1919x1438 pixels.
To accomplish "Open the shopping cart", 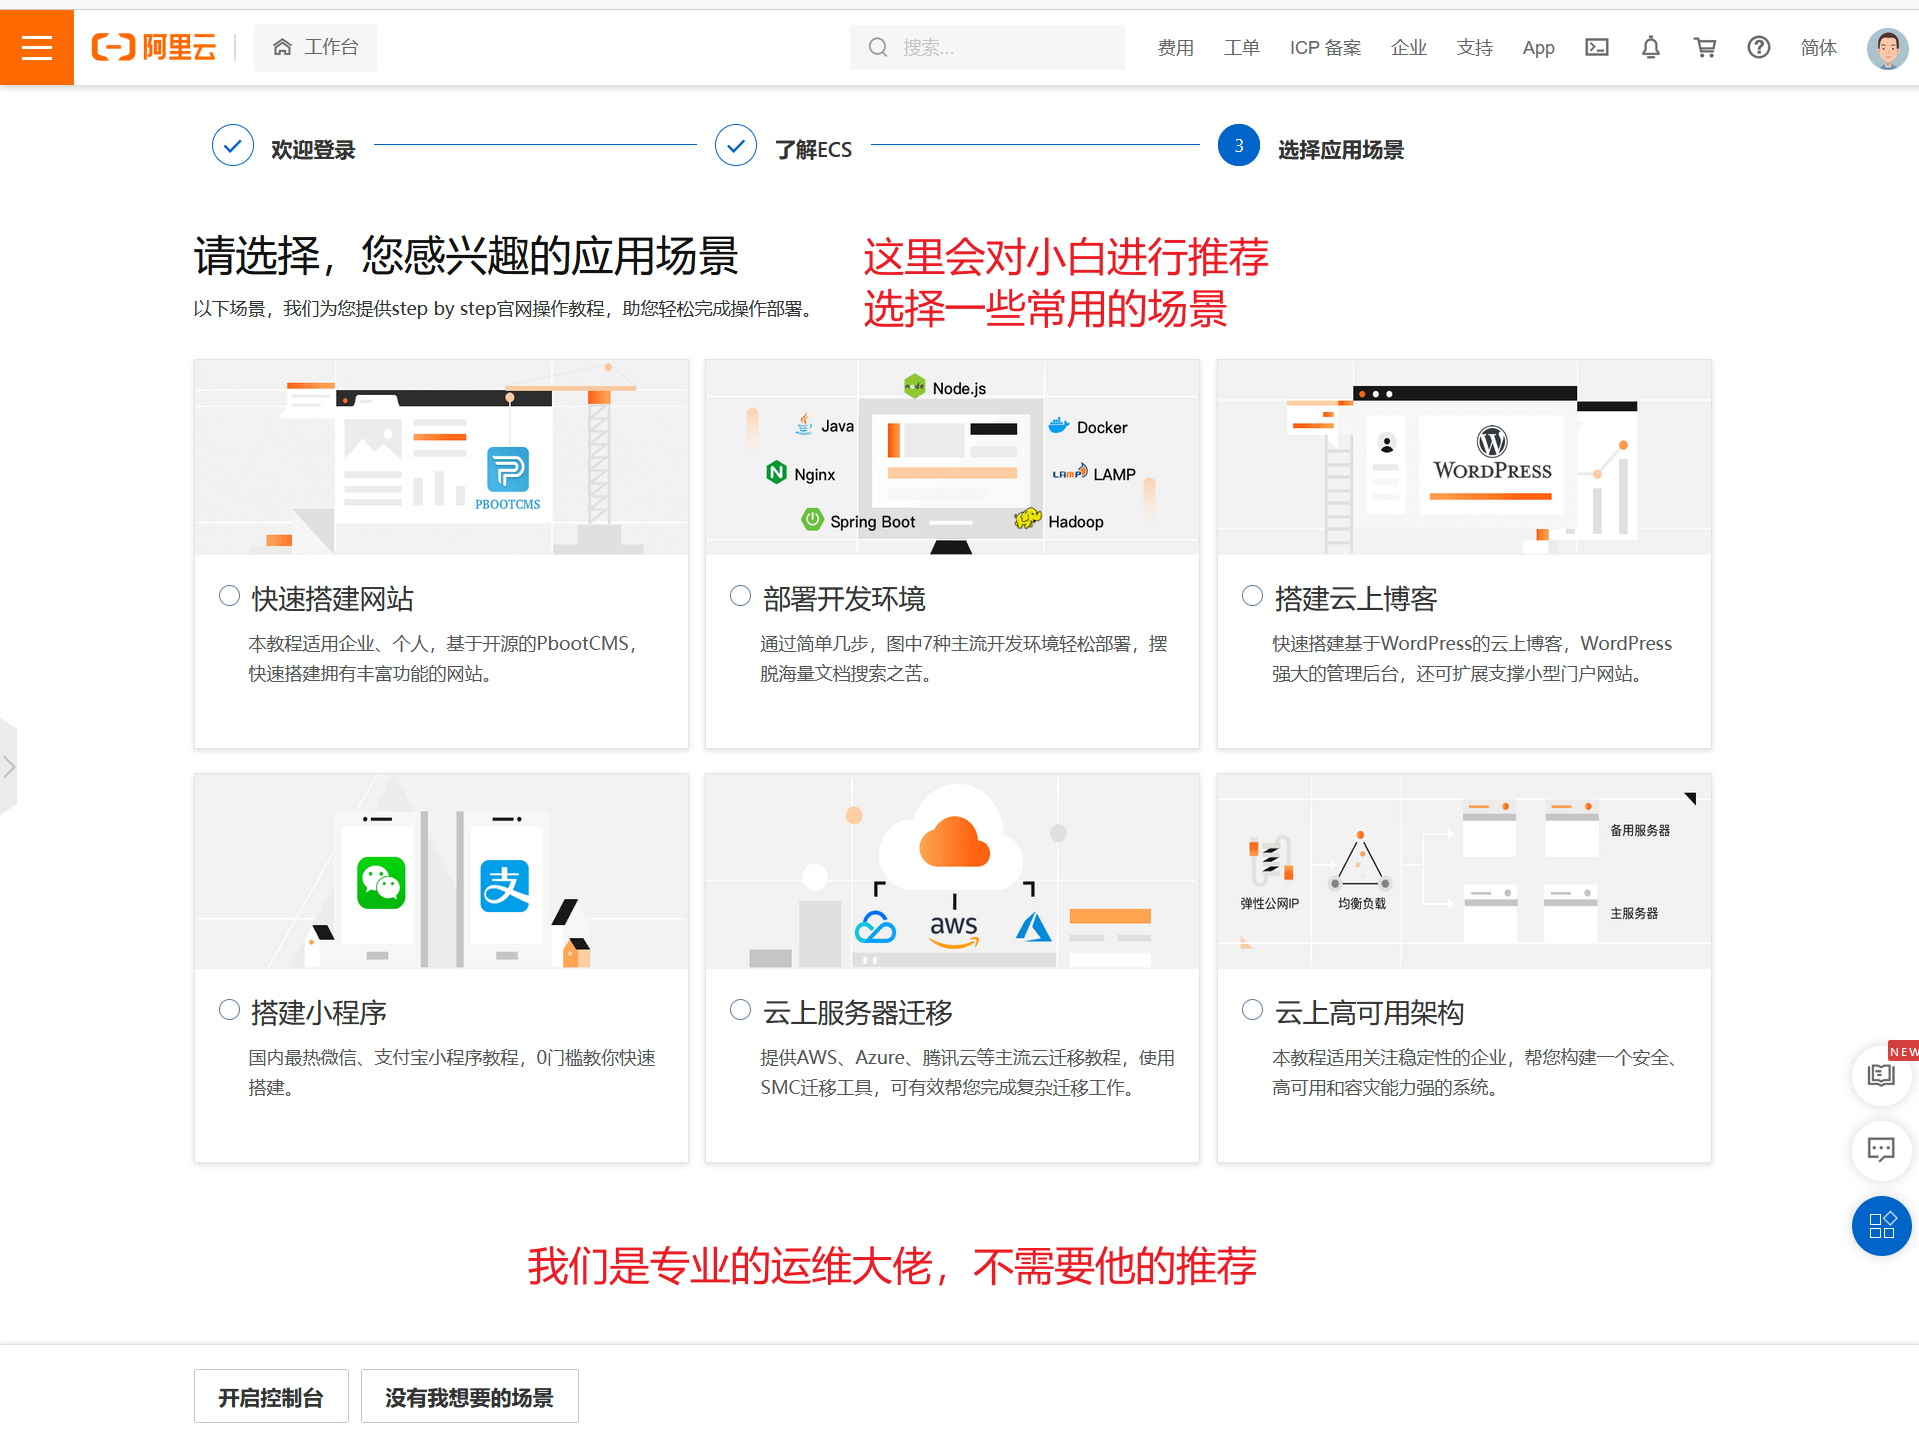I will pyautogui.click(x=1705, y=47).
